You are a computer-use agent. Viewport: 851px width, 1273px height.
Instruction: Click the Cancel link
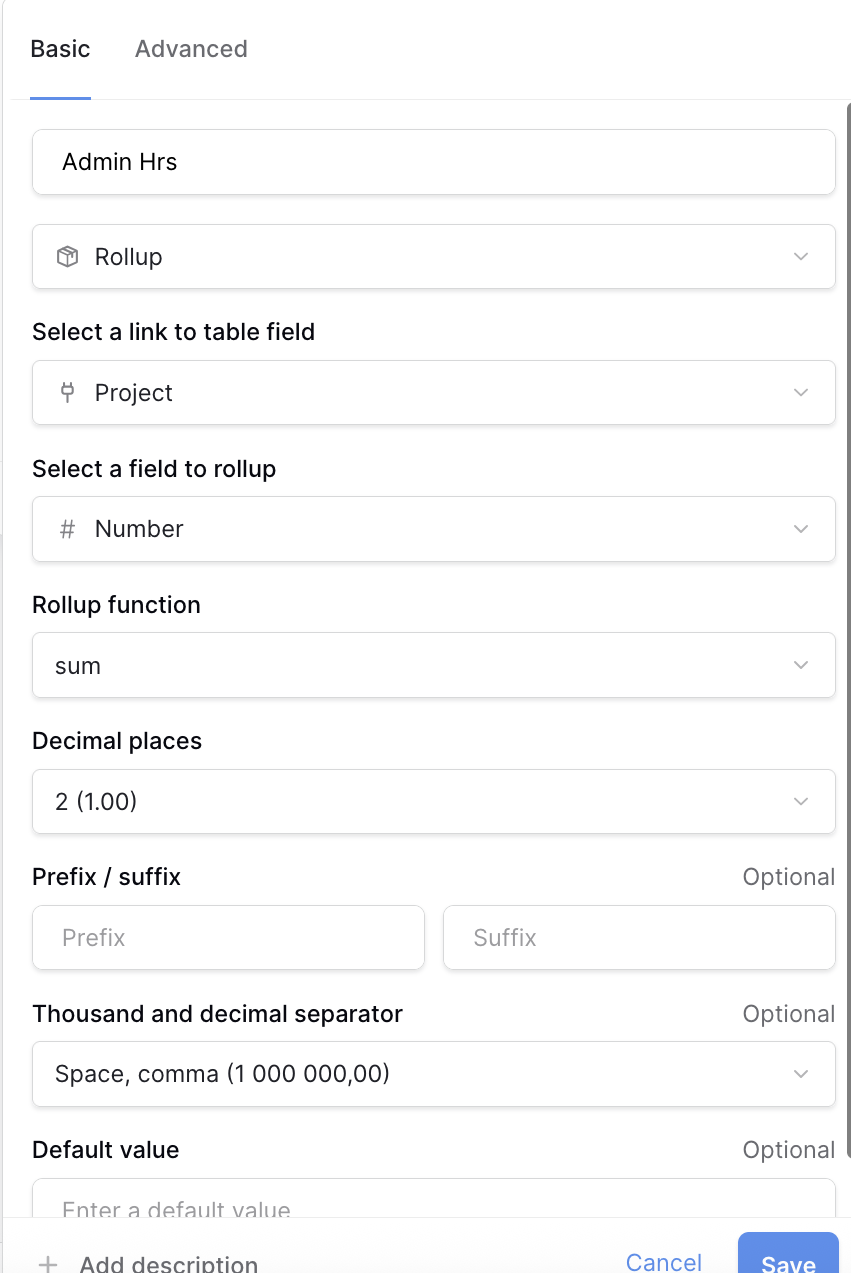pos(663,1262)
